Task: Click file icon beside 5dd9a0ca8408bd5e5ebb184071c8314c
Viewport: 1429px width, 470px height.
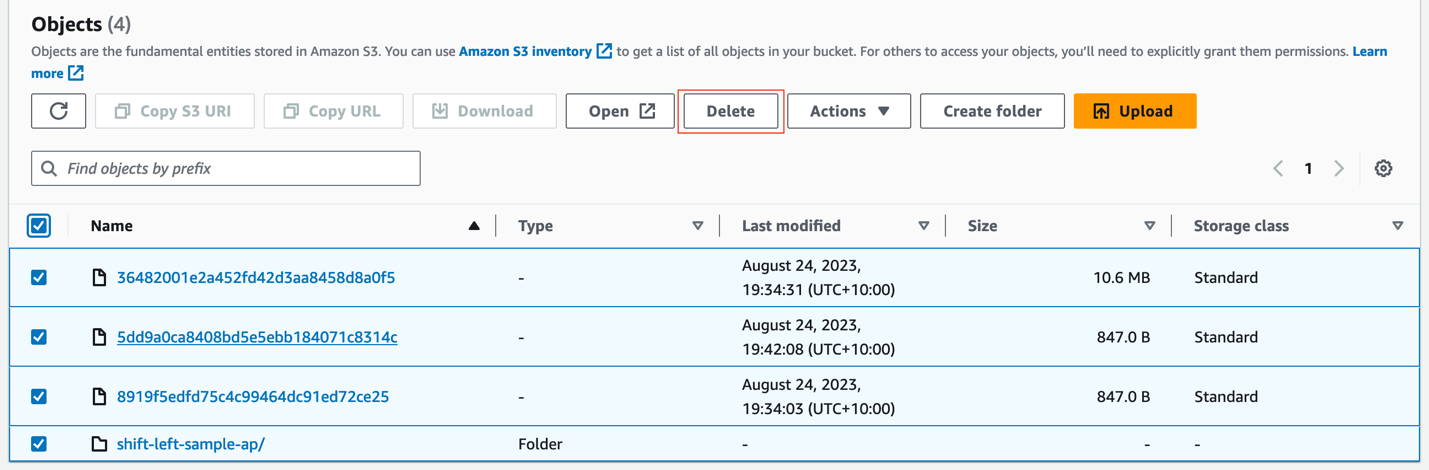Action: (99, 337)
